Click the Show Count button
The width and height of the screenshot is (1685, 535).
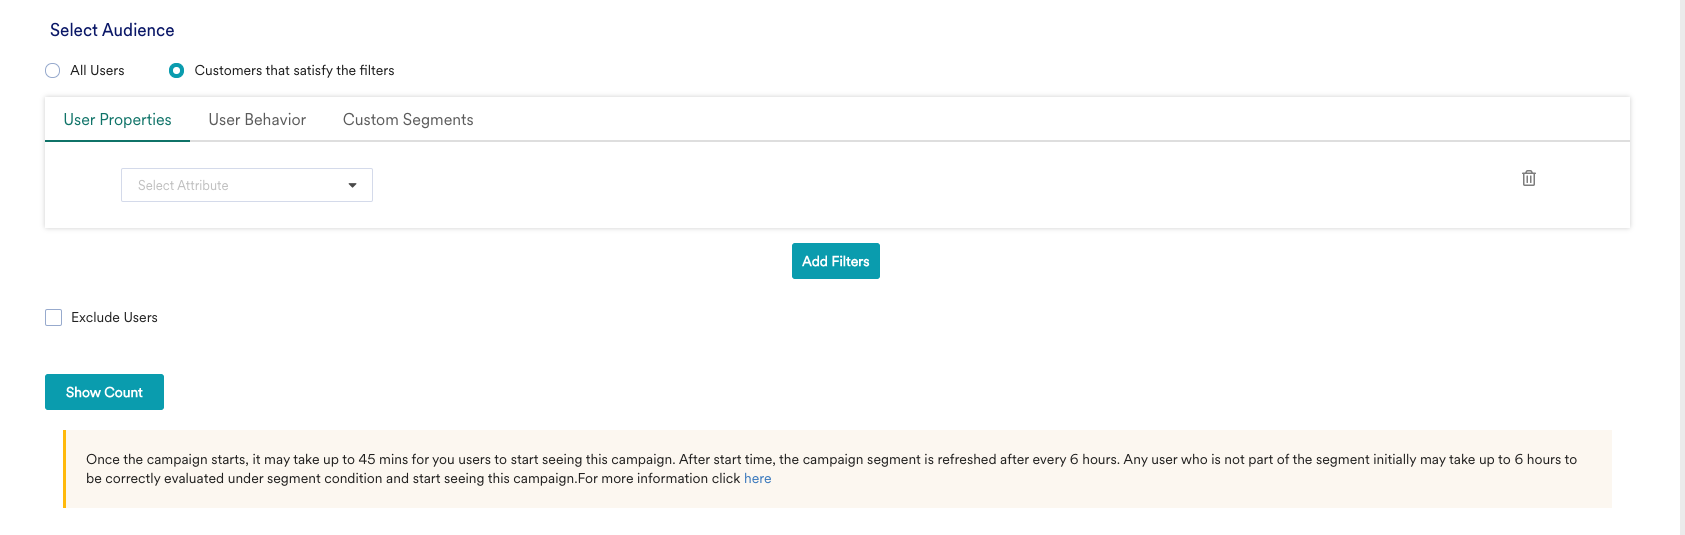click(104, 392)
